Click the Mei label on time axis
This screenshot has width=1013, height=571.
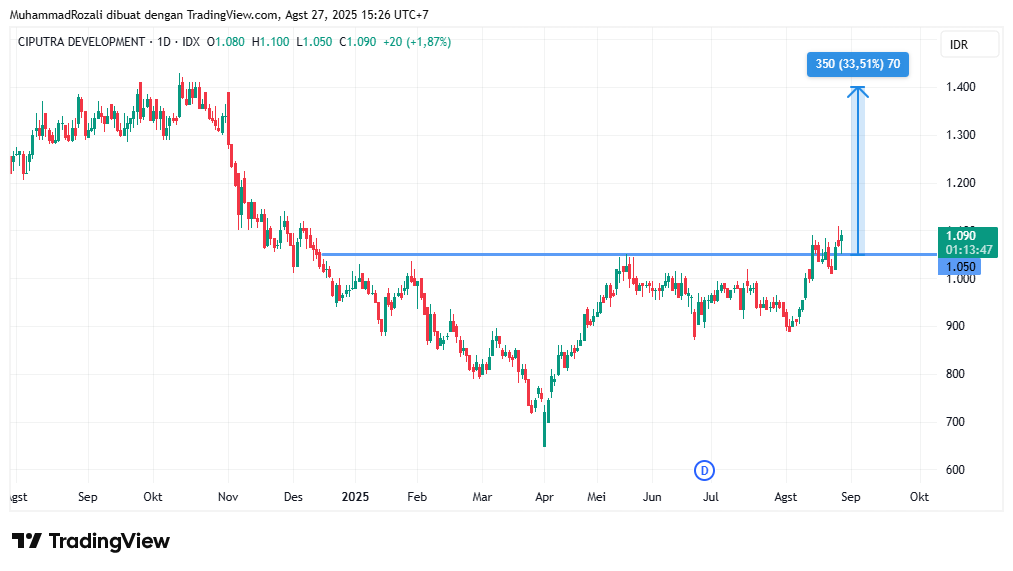click(596, 497)
